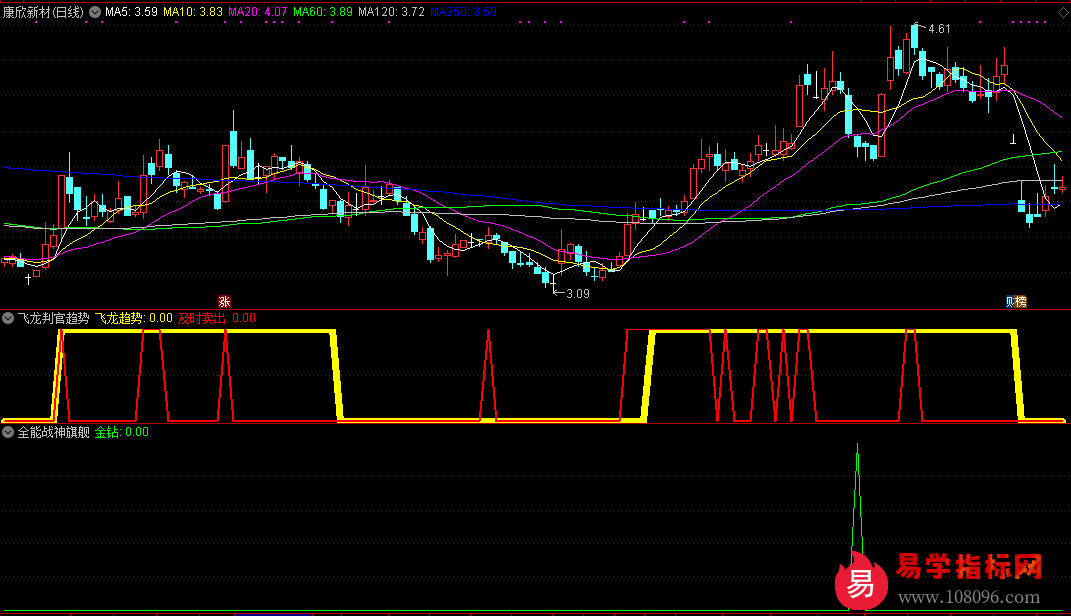The width and height of the screenshot is (1071, 616).
Task: Click the diamond icon at top-right corner
Action: coord(1063,12)
